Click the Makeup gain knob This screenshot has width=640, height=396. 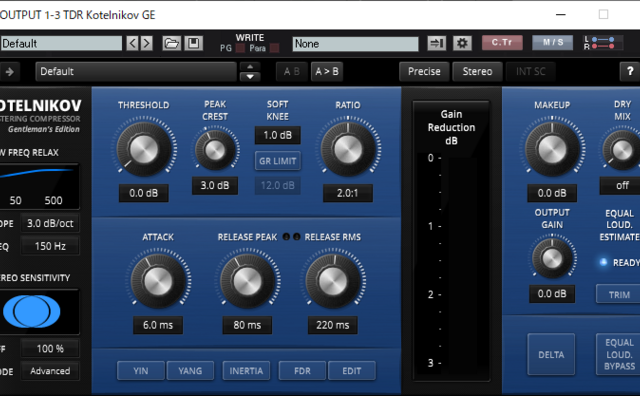[552, 149]
